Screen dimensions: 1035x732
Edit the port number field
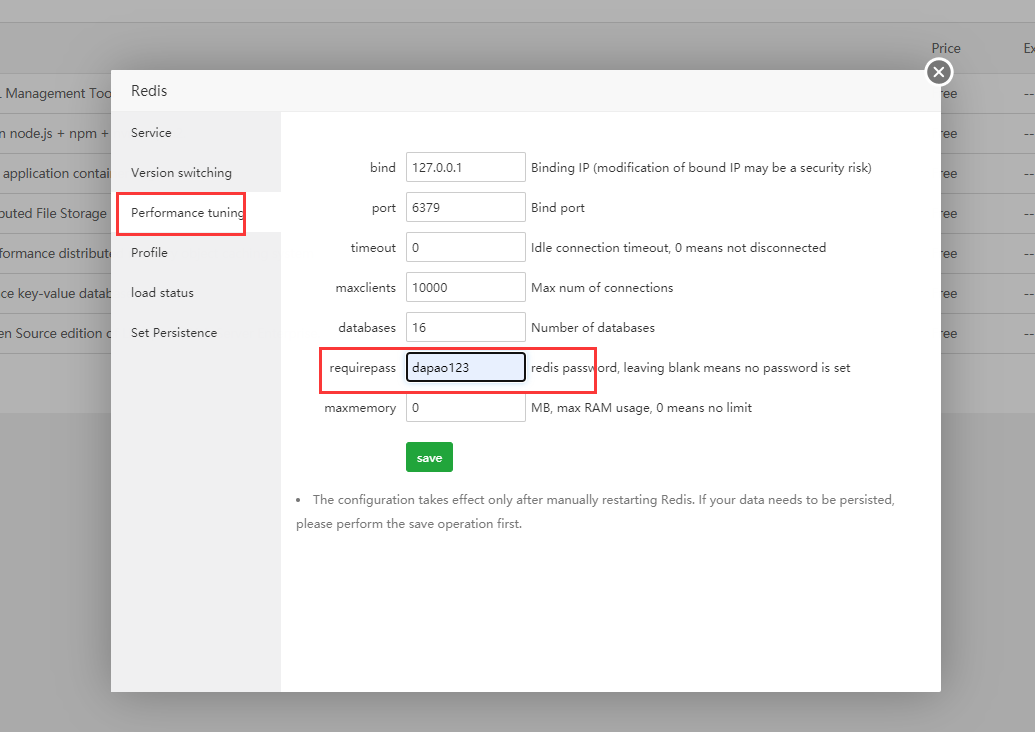coord(465,207)
